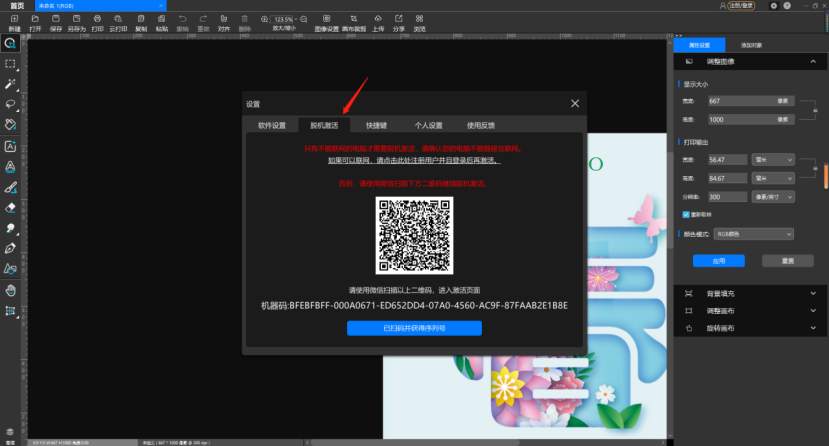
Task: Click the 打开 open file icon
Action: pyautogui.click(x=35, y=19)
